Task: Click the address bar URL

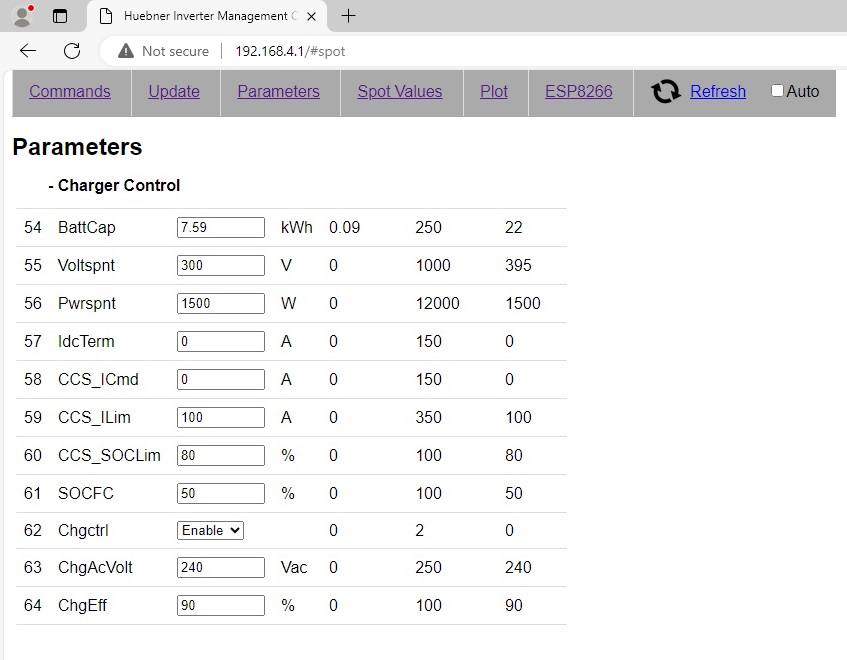Action: click(x=290, y=51)
